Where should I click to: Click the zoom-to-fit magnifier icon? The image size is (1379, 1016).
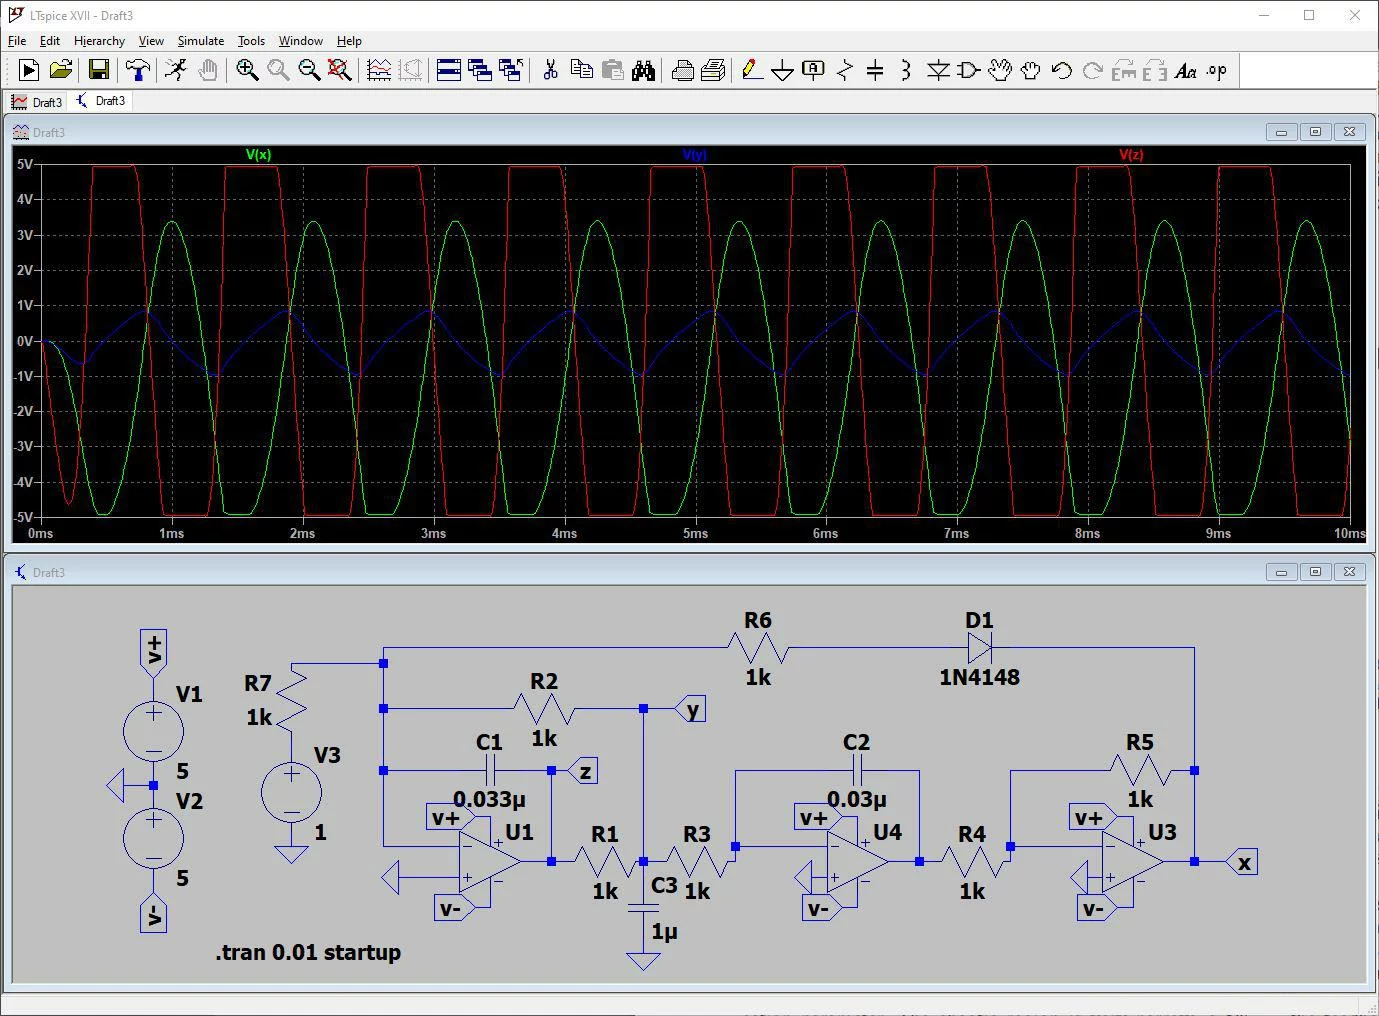[x=340, y=70]
